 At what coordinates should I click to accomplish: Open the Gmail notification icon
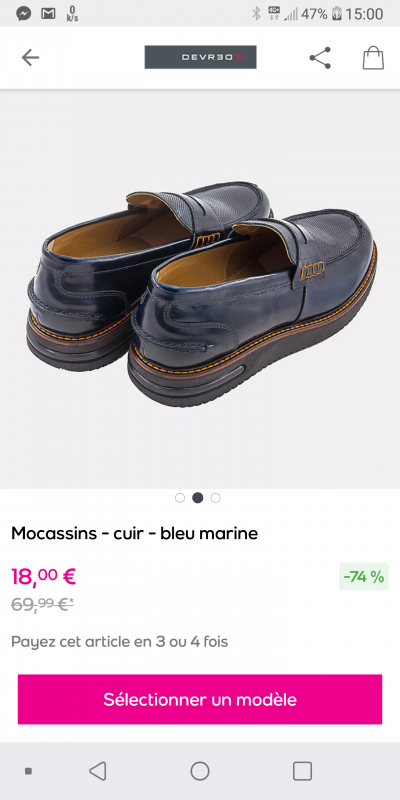pyautogui.click(x=48, y=13)
